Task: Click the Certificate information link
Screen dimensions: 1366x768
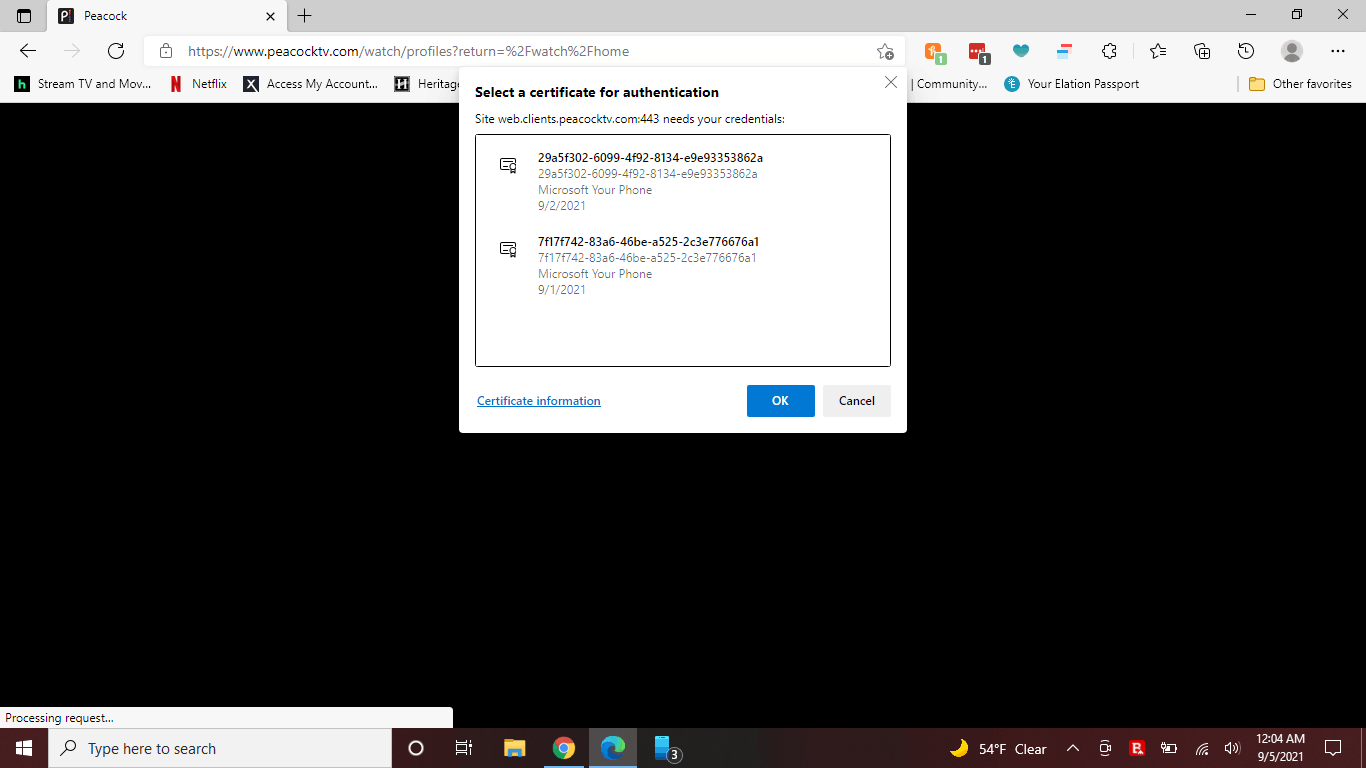Action: click(538, 400)
